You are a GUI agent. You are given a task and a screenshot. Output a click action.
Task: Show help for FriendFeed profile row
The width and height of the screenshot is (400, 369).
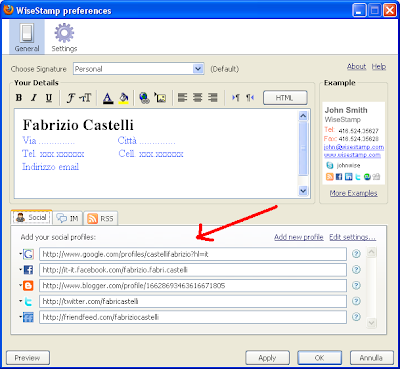(x=356, y=317)
